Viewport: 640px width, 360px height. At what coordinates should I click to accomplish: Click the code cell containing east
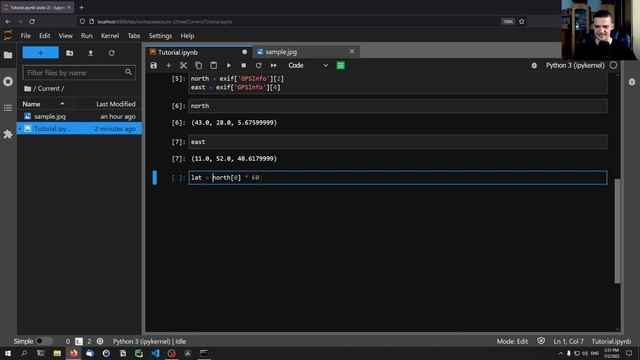(x=398, y=142)
